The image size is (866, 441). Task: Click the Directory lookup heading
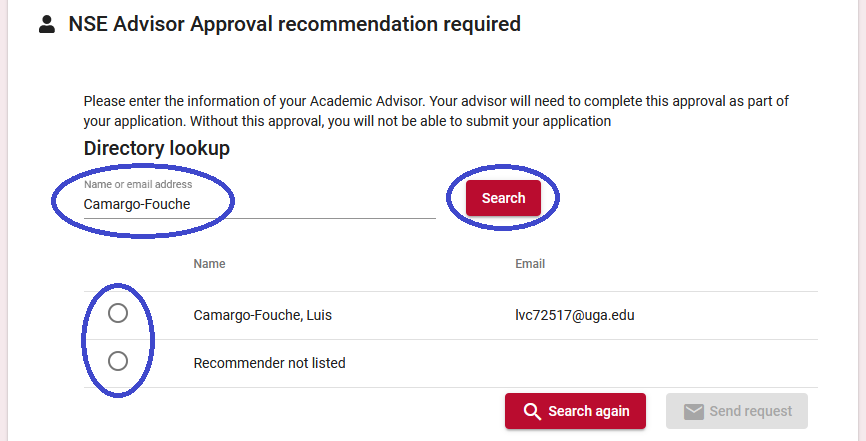(x=156, y=149)
